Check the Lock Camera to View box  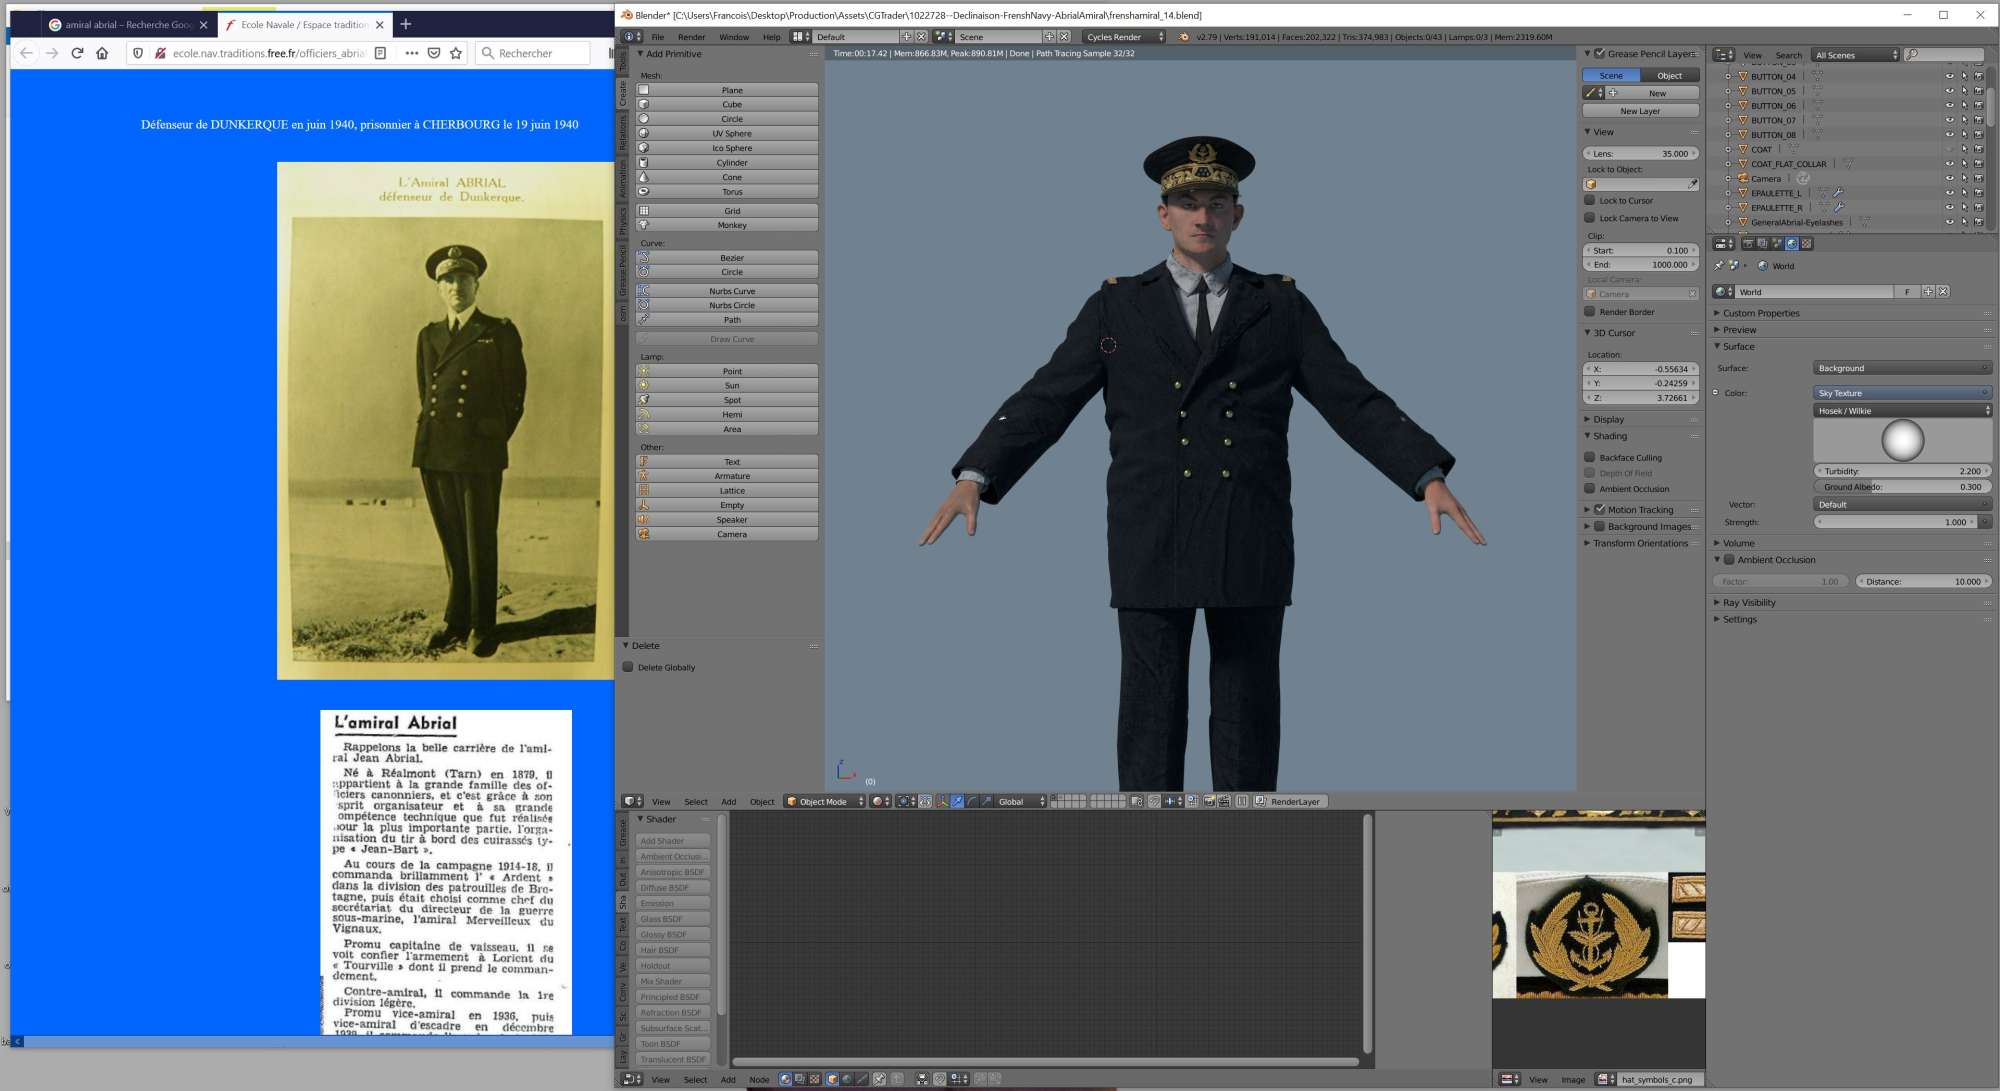[x=1590, y=218]
